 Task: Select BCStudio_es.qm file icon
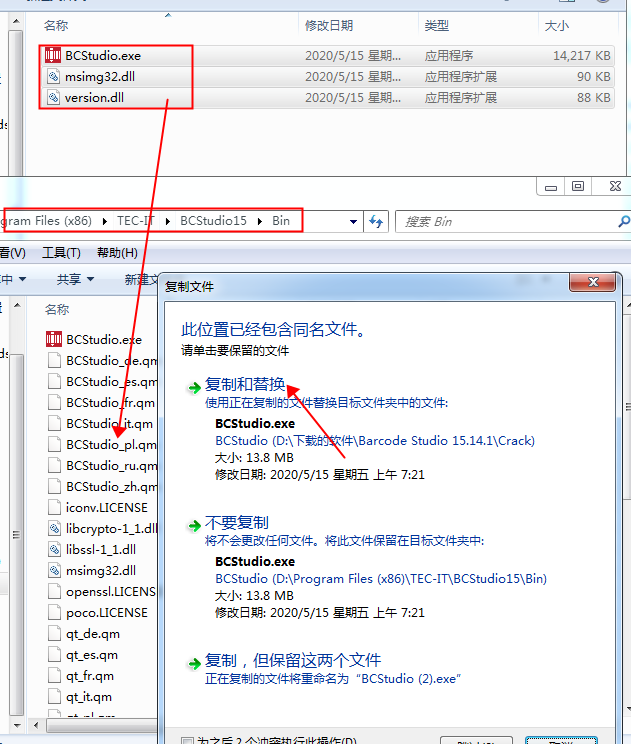(x=55, y=381)
